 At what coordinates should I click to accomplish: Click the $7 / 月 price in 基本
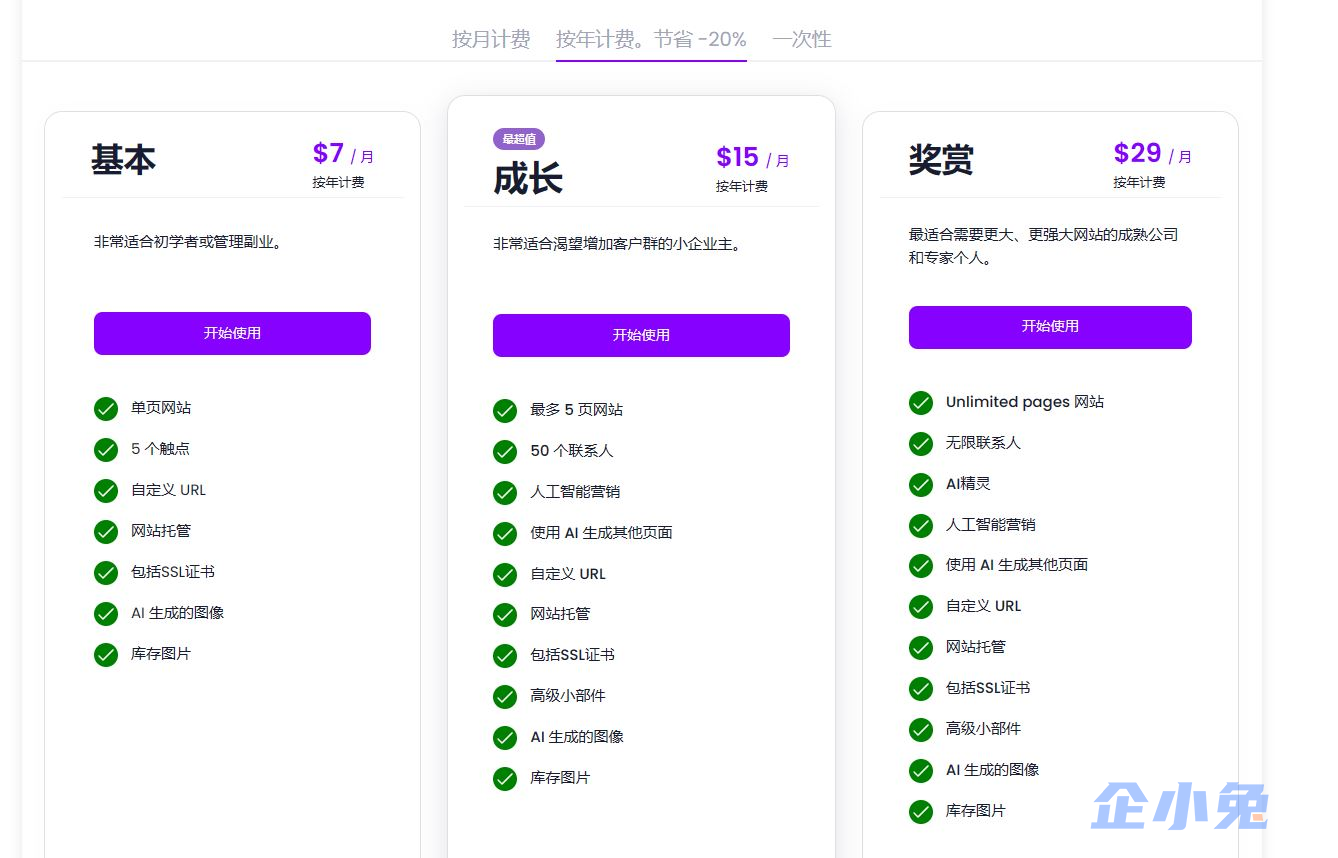click(343, 154)
